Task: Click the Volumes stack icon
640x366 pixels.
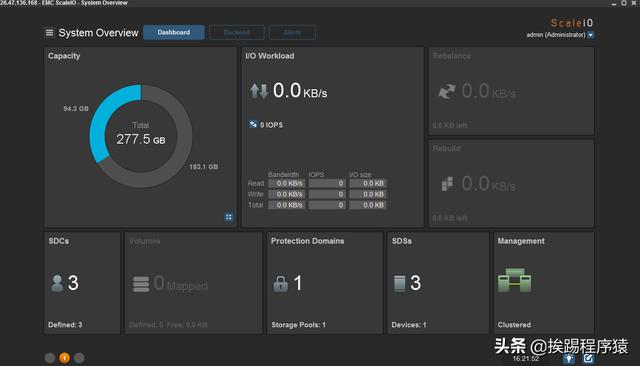Action: [141, 284]
